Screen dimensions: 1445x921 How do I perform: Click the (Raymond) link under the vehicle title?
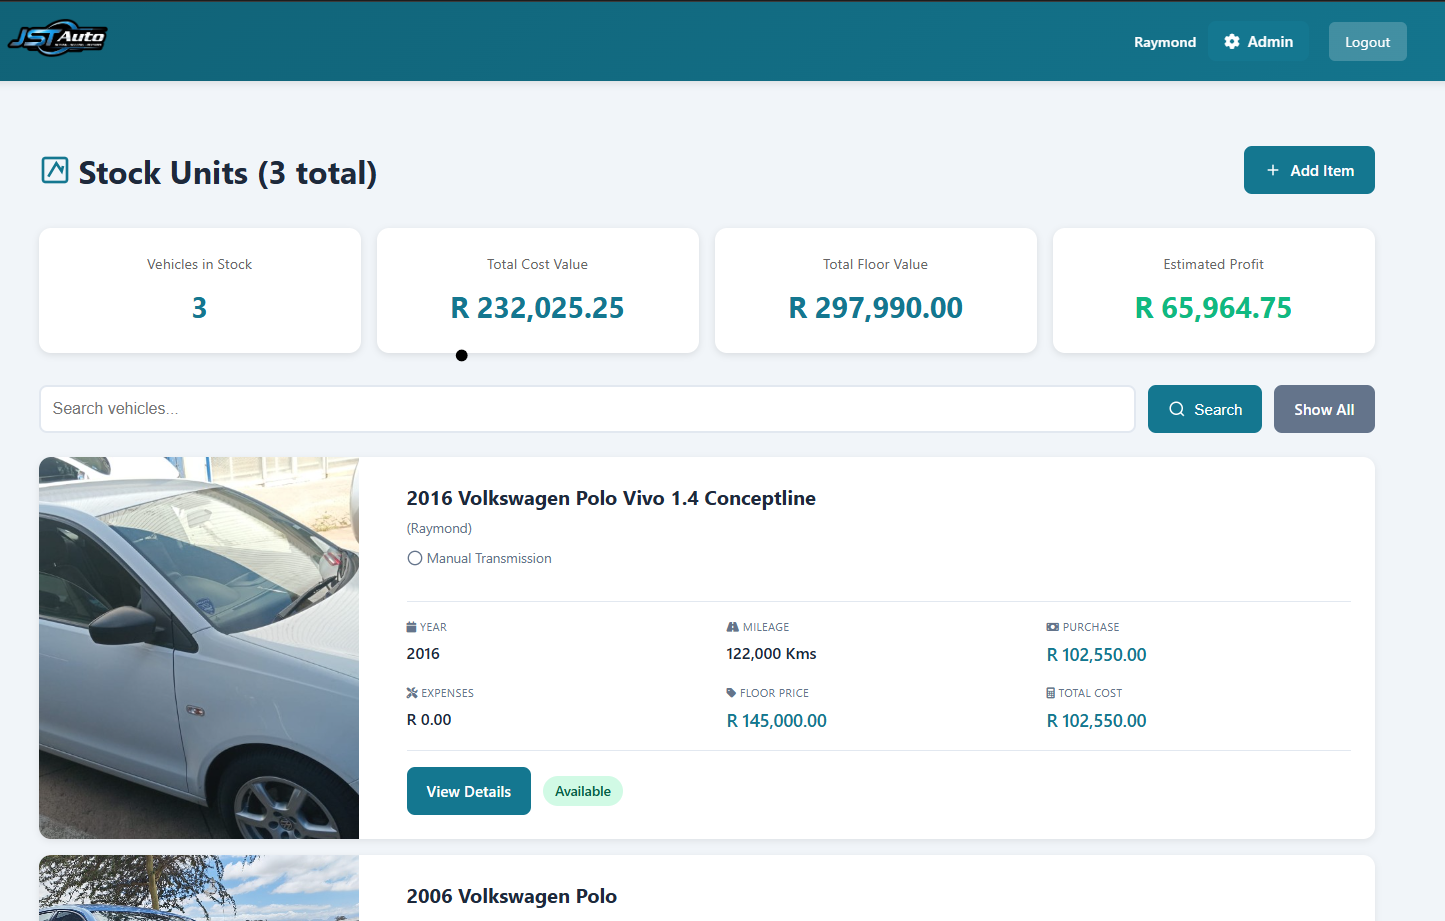coord(439,528)
